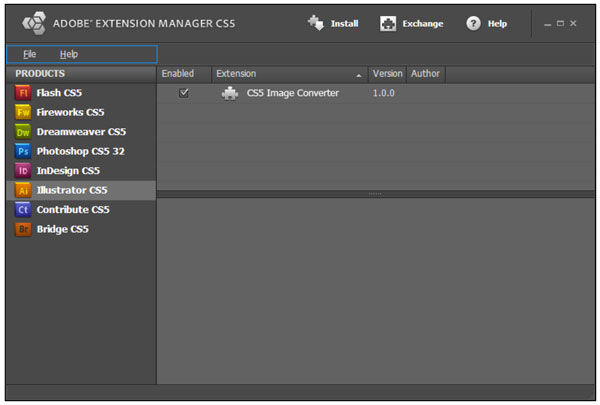Select the Contribute CS5 icon
600x405 pixels.
[x=23, y=210]
